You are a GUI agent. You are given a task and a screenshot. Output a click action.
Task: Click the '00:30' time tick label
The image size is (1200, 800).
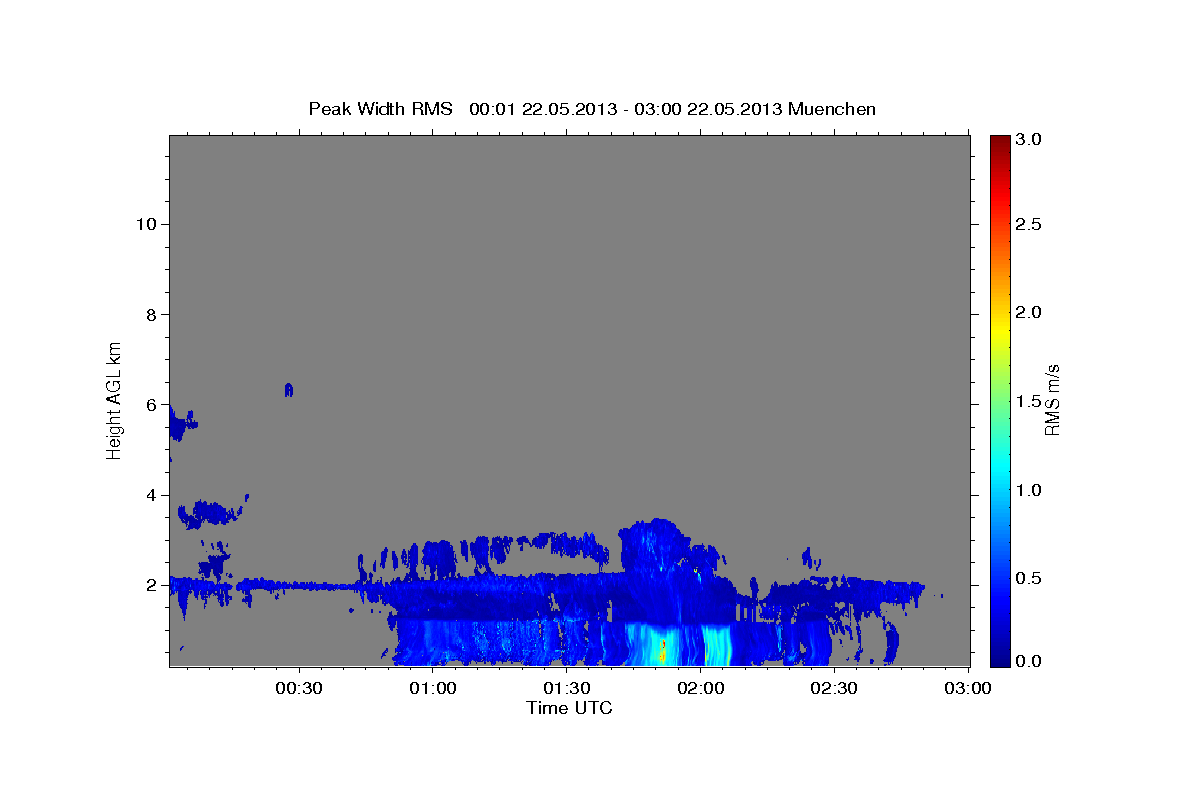(x=299, y=688)
